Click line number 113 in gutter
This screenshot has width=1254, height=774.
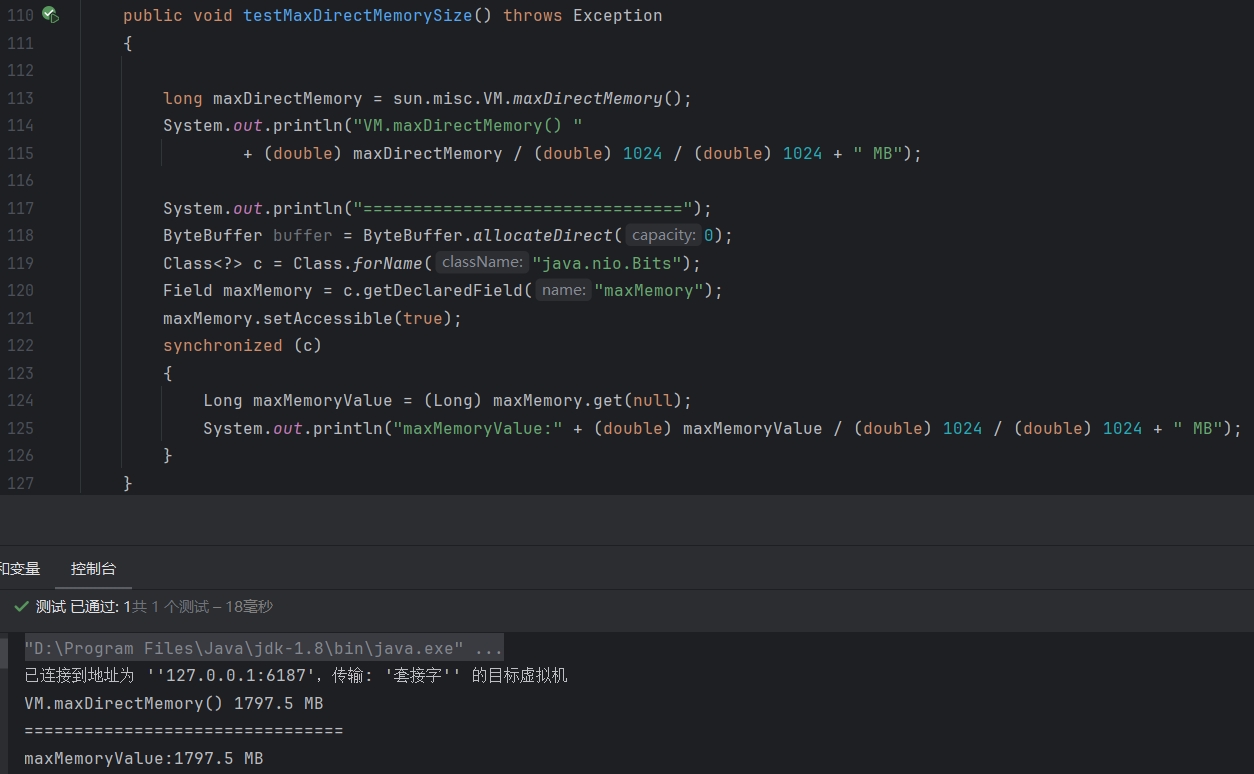click(x=20, y=98)
